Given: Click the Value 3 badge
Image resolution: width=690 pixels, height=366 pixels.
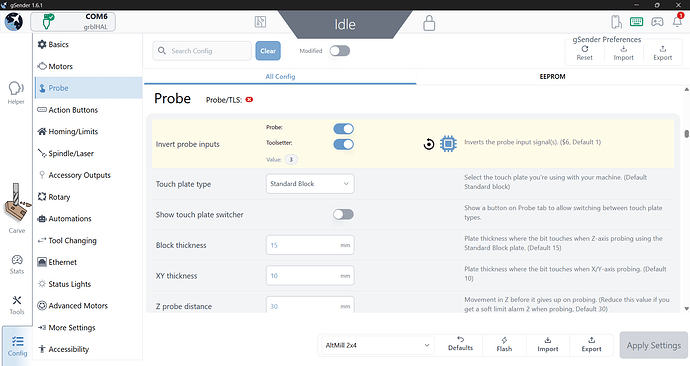Looking at the screenshot, I should tap(291, 159).
